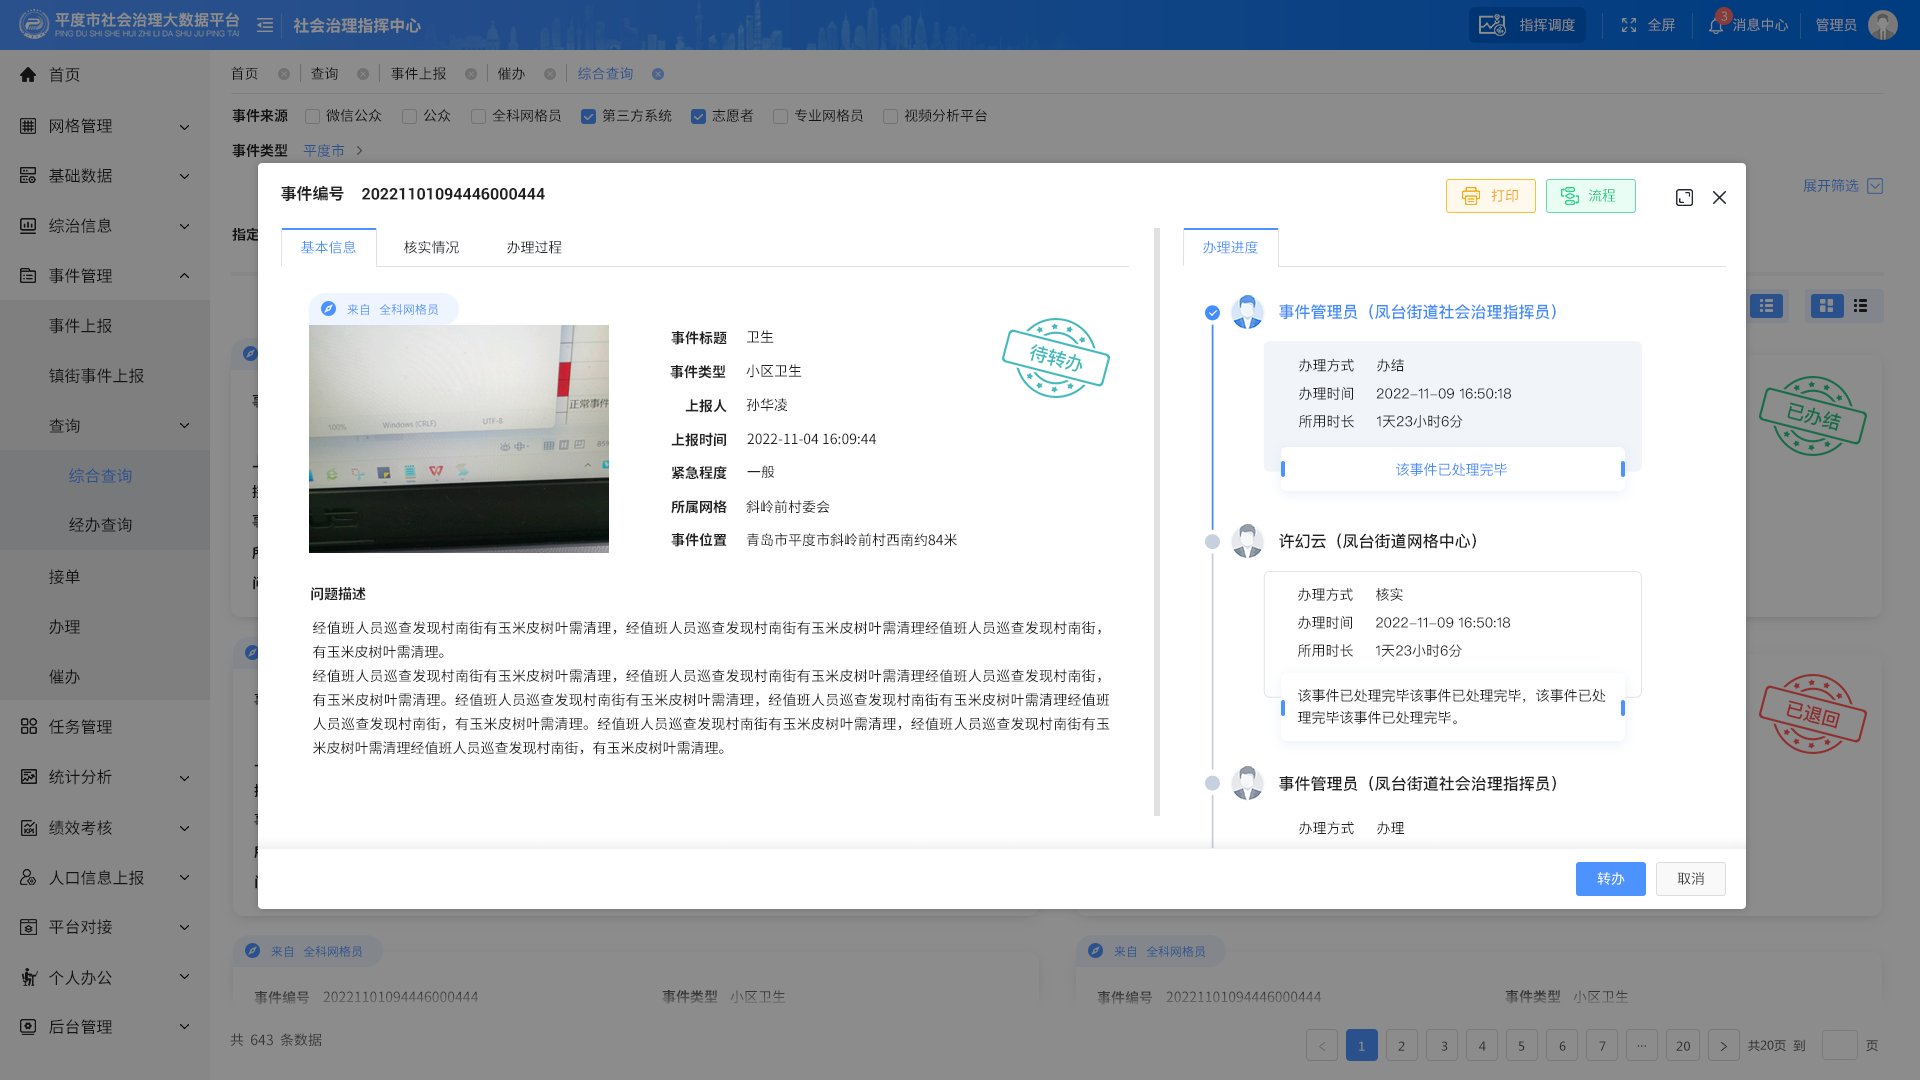This screenshot has width=1920, height=1080.
Task: Close the 事件上报 breadcrumb tab
Action: (x=471, y=74)
